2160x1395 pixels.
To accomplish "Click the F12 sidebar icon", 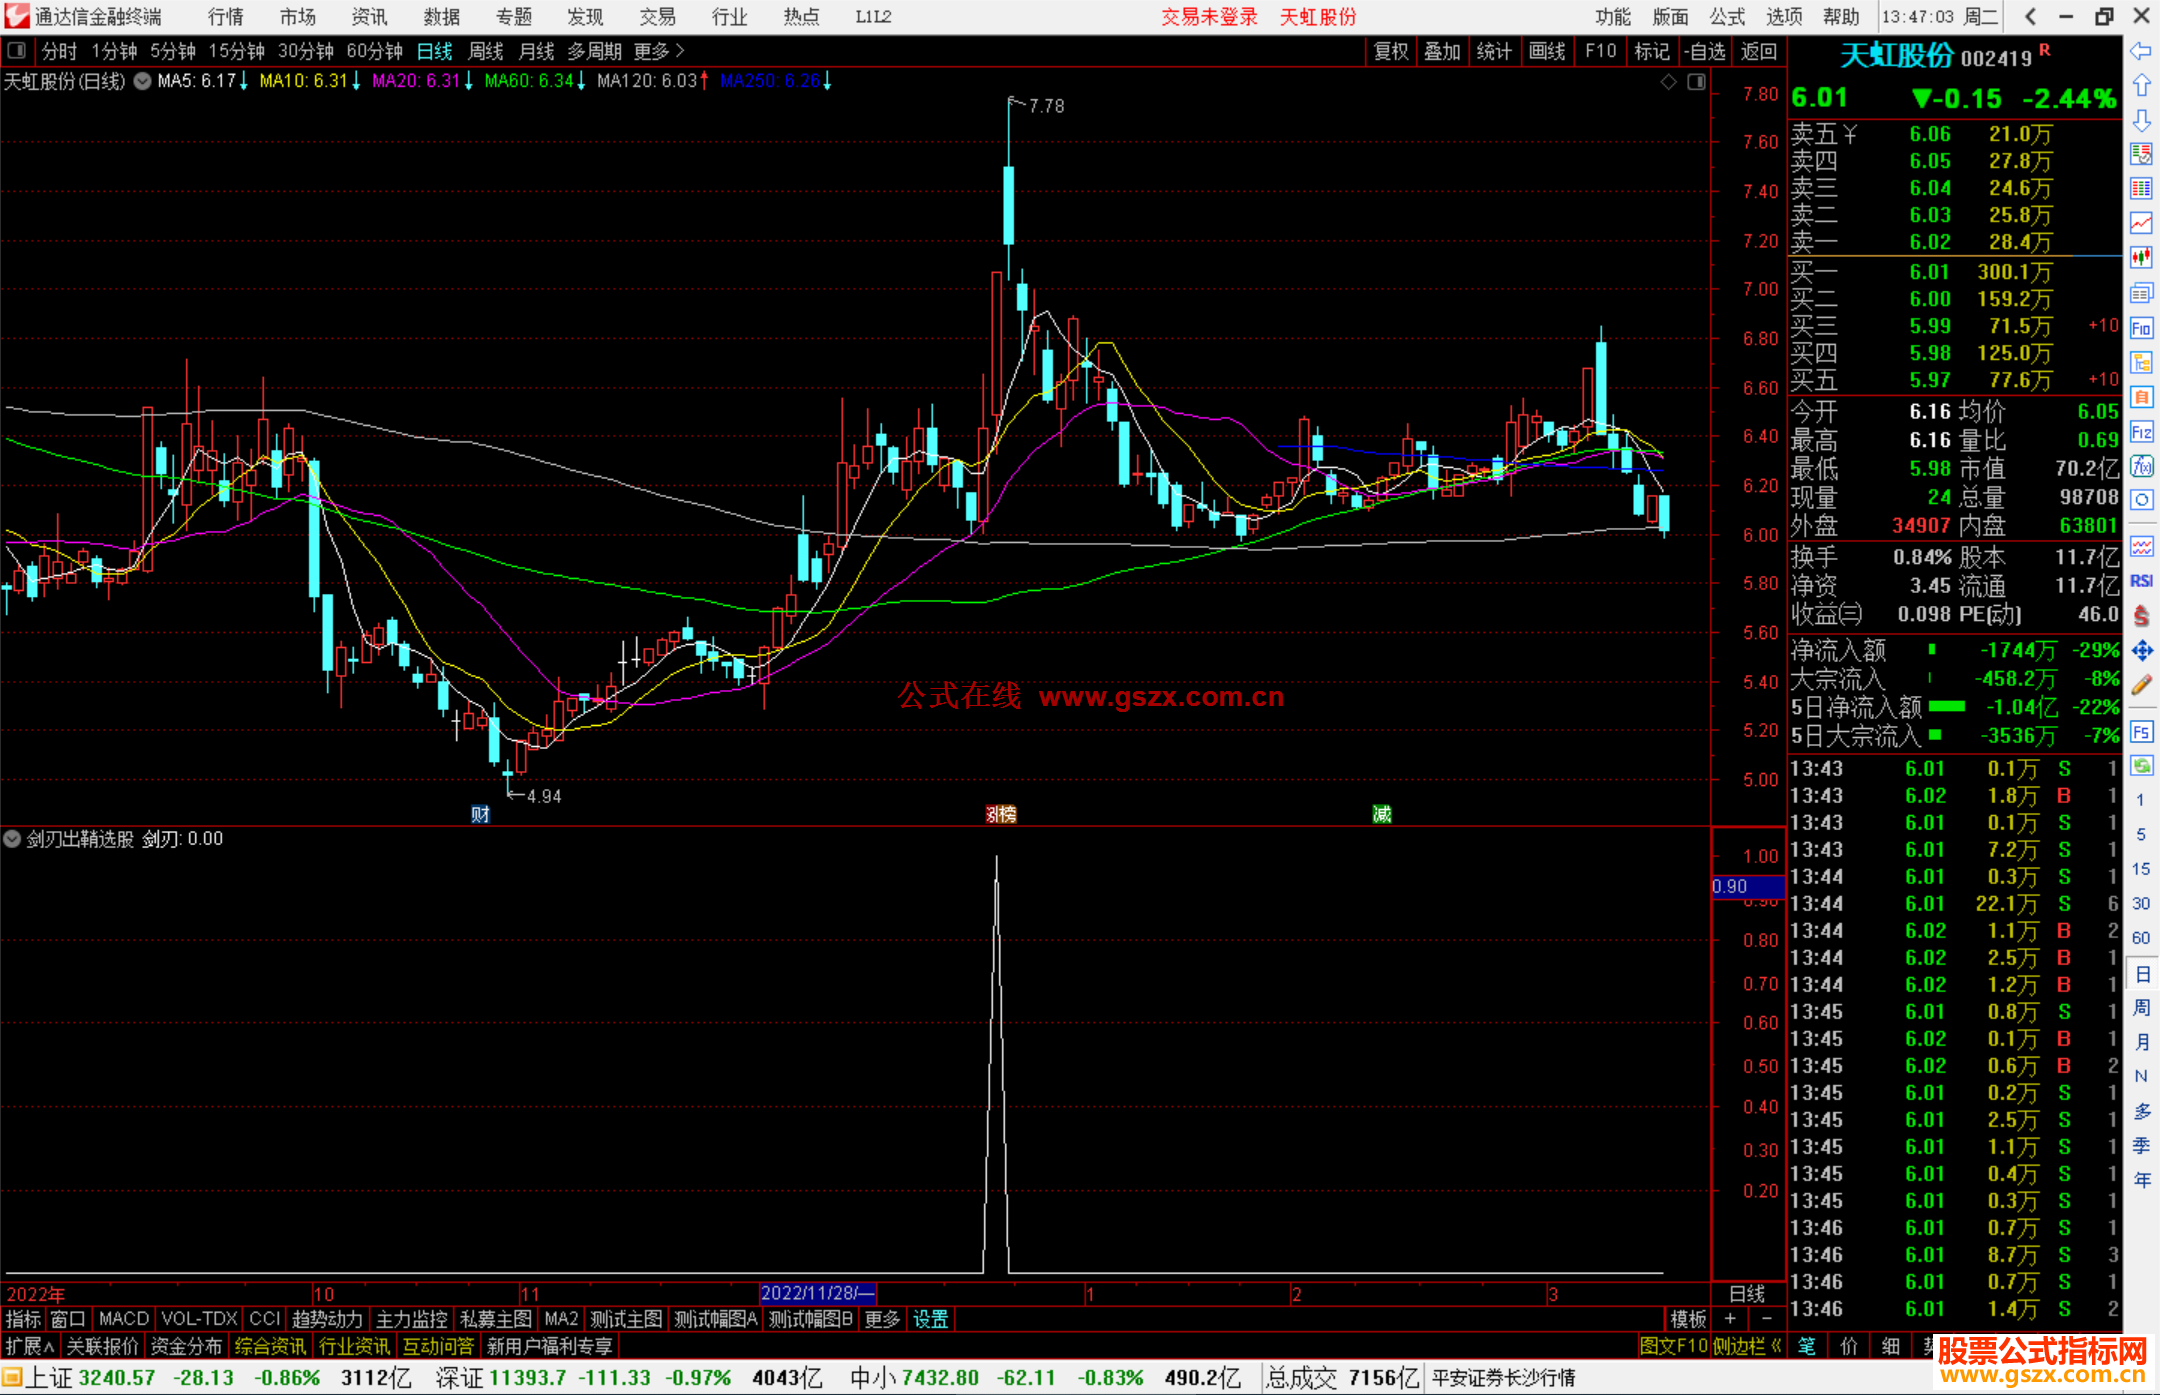I will pos(2141,432).
